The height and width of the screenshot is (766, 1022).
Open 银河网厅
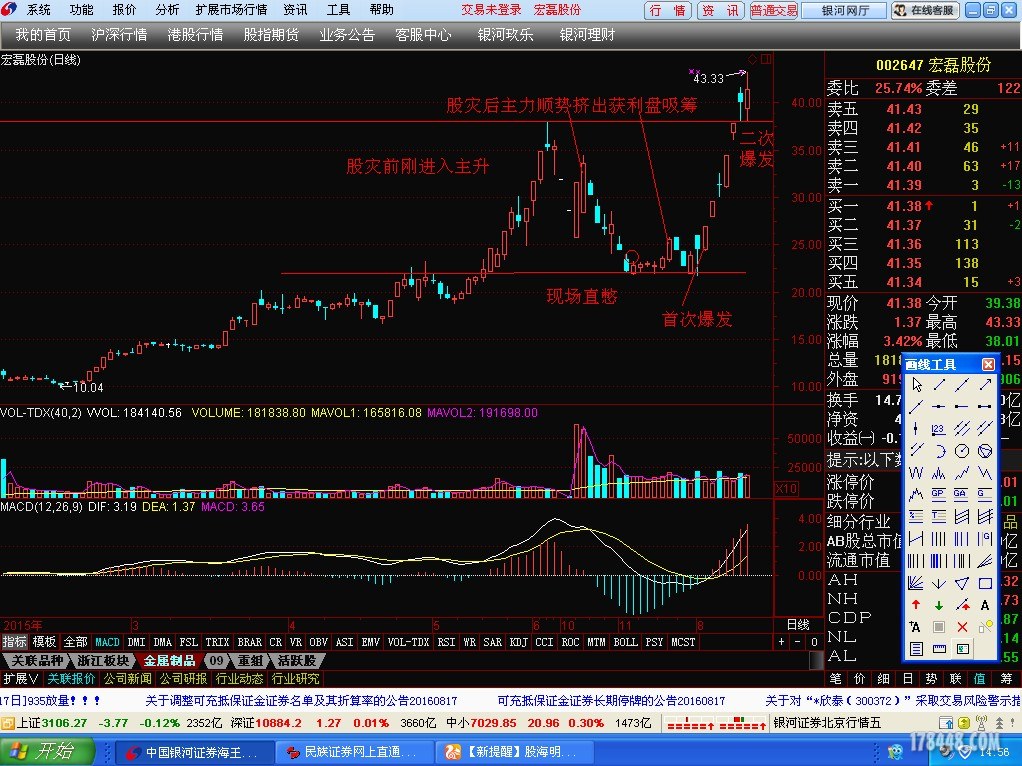pyautogui.click(x=845, y=10)
